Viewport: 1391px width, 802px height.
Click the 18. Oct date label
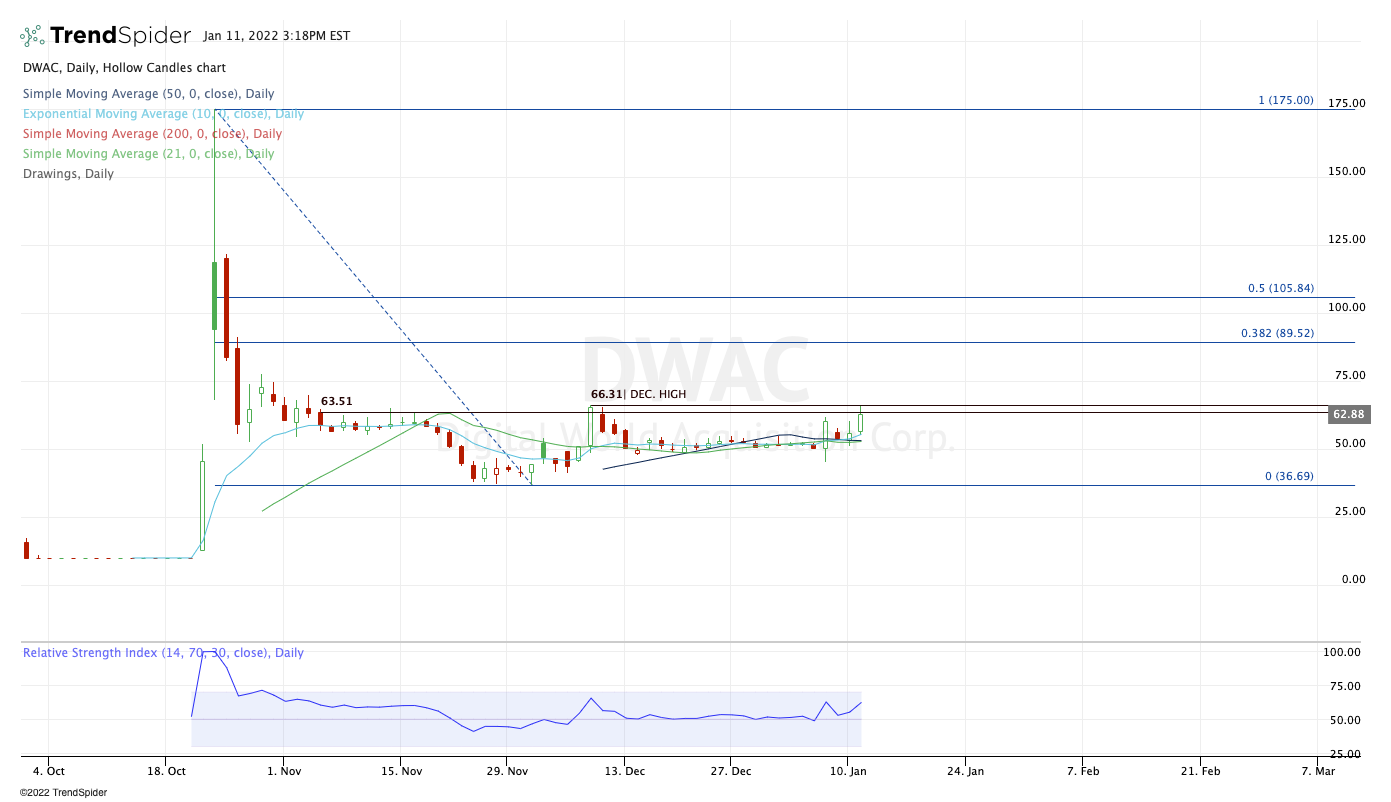(166, 771)
